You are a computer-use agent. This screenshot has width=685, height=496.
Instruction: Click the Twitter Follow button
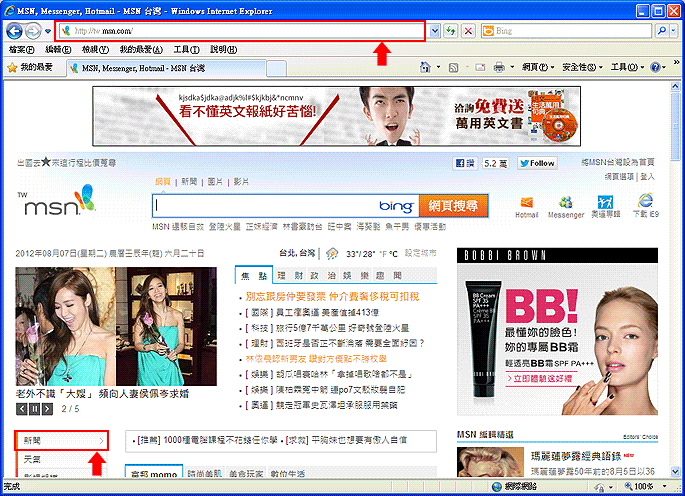[x=537, y=163]
